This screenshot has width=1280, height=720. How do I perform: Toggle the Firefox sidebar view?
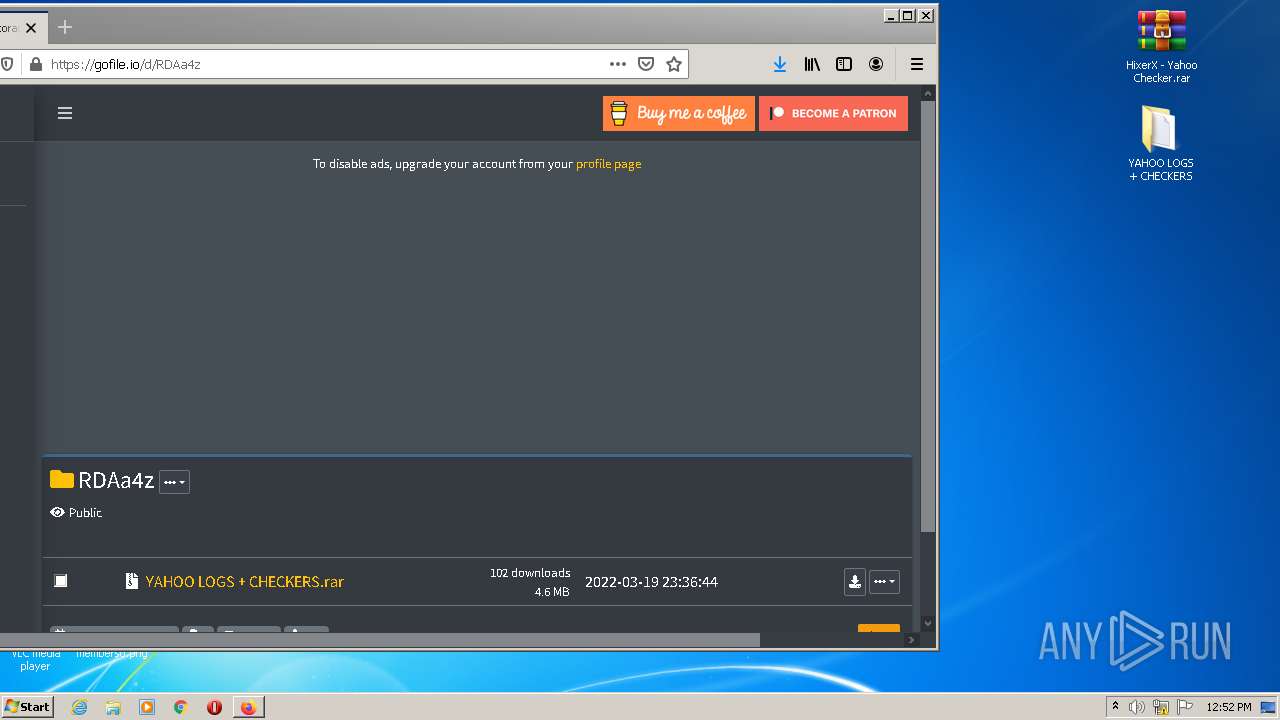point(844,64)
